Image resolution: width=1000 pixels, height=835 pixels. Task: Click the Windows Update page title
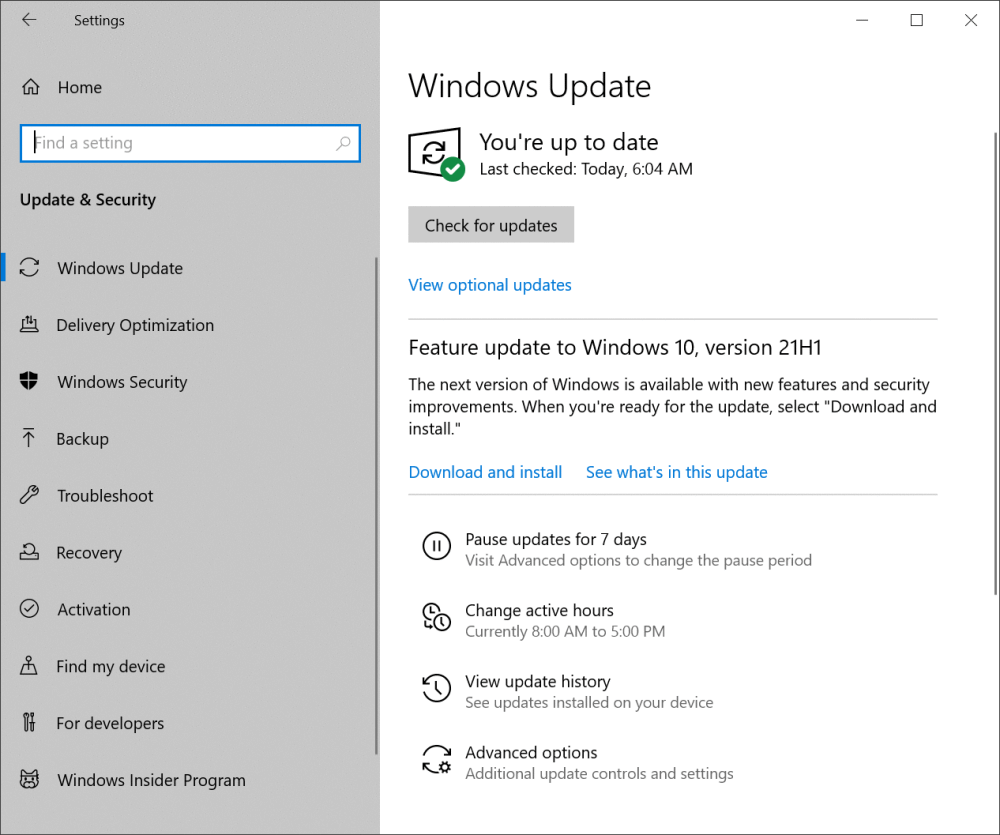pyautogui.click(x=529, y=86)
